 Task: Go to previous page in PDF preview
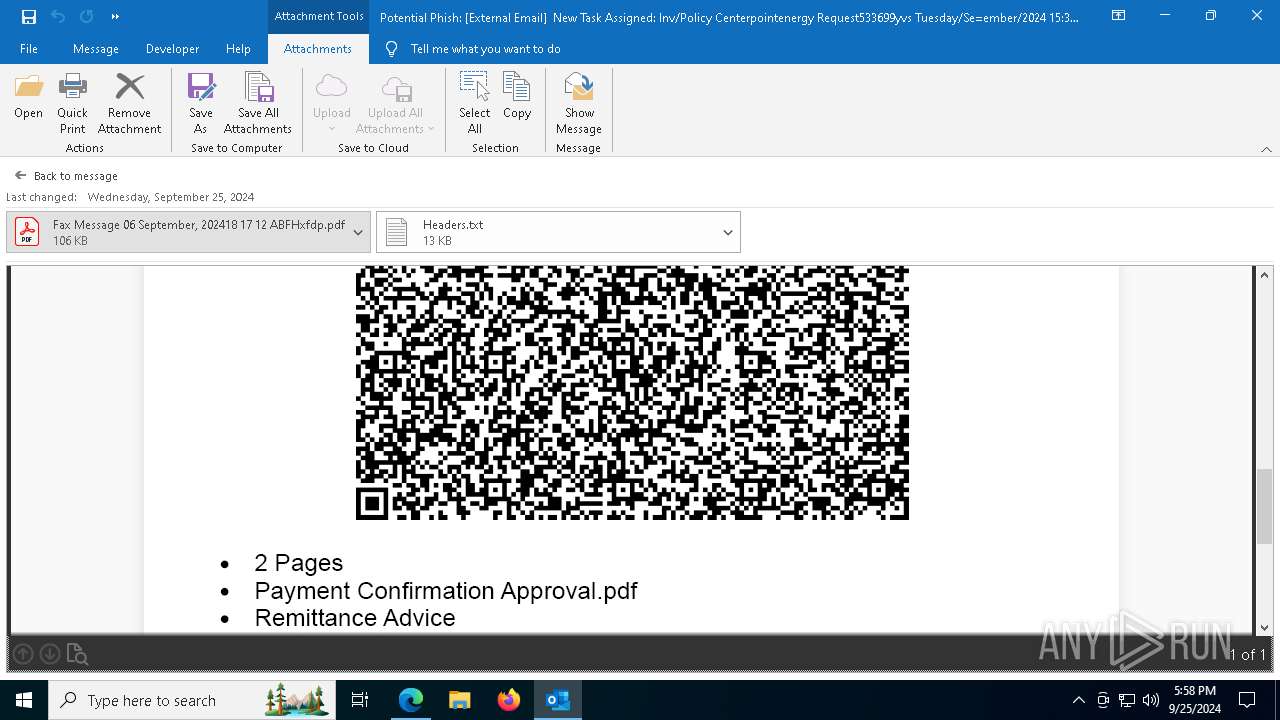coord(23,654)
